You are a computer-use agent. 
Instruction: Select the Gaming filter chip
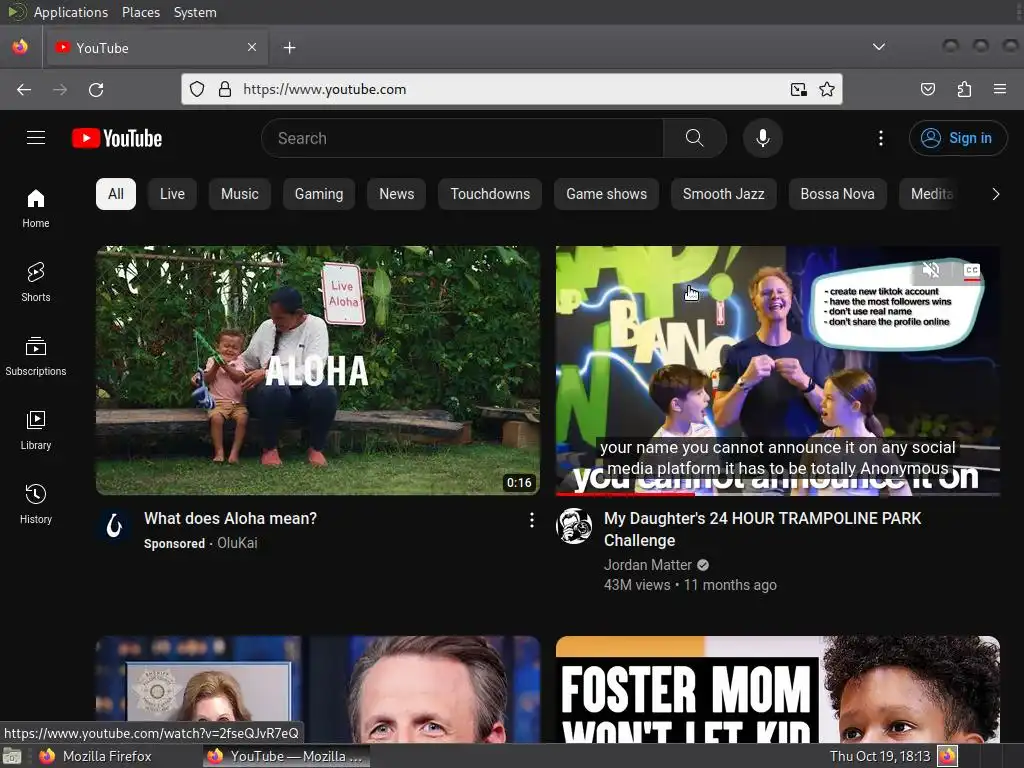[x=319, y=194]
